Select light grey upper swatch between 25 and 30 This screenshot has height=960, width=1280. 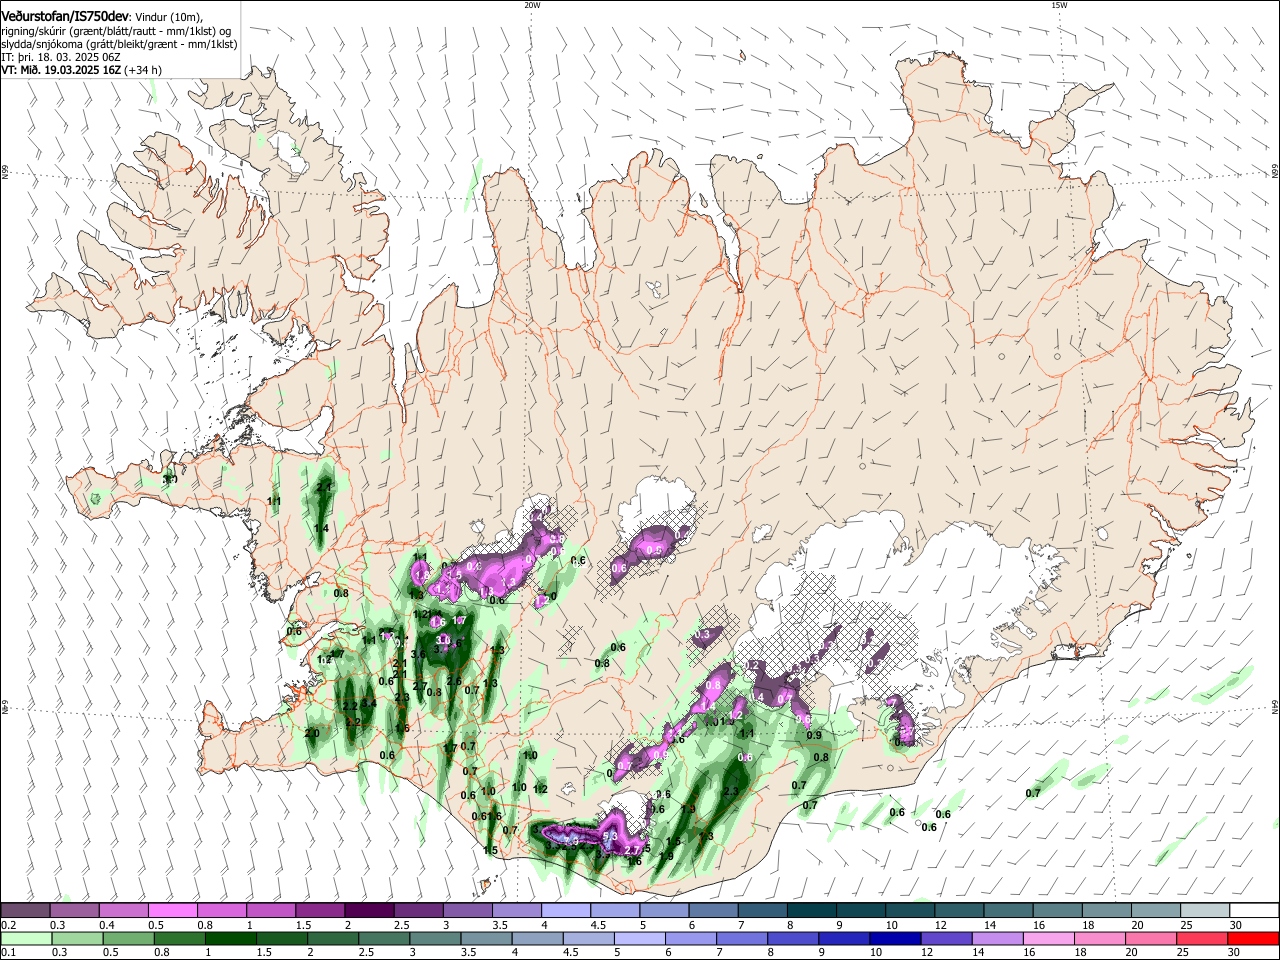pos(1205,911)
